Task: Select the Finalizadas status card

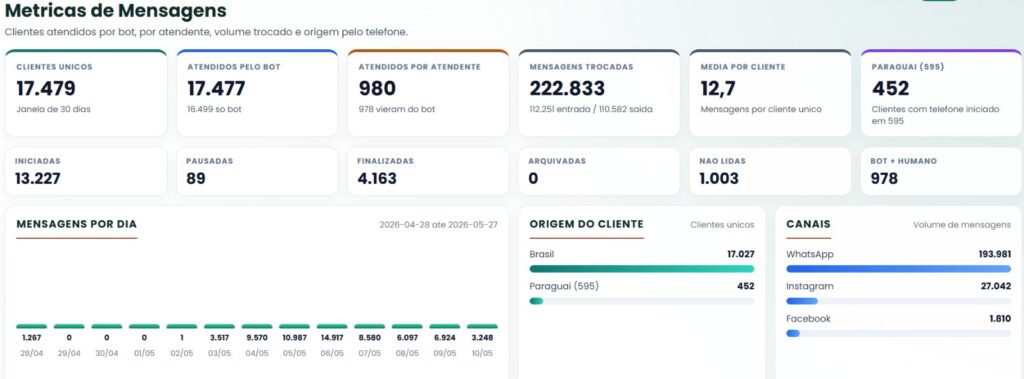Action: click(x=428, y=171)
